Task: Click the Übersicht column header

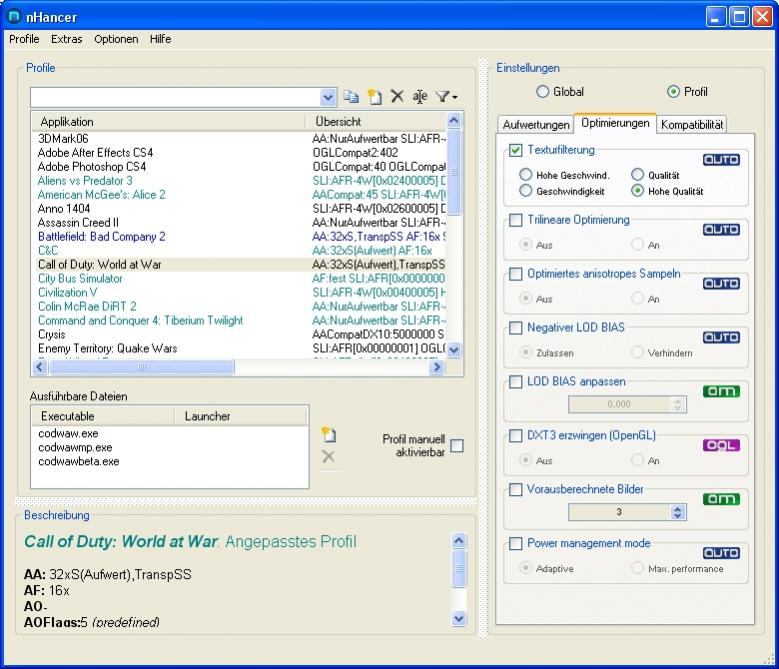Action: click(377, 122)
